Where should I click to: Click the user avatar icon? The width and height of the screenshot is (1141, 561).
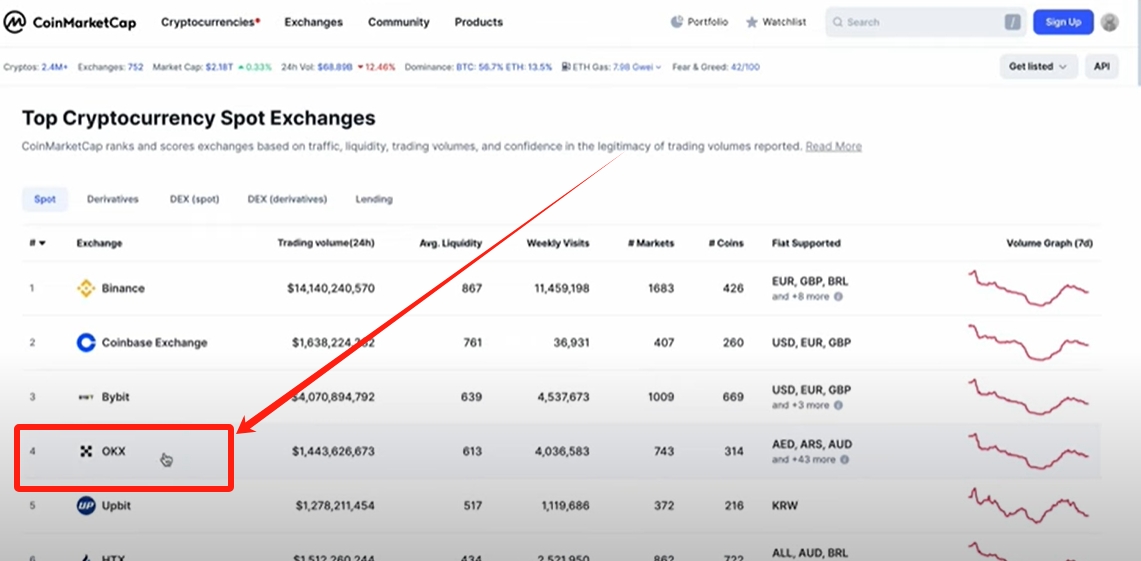tap(1110, 22)
